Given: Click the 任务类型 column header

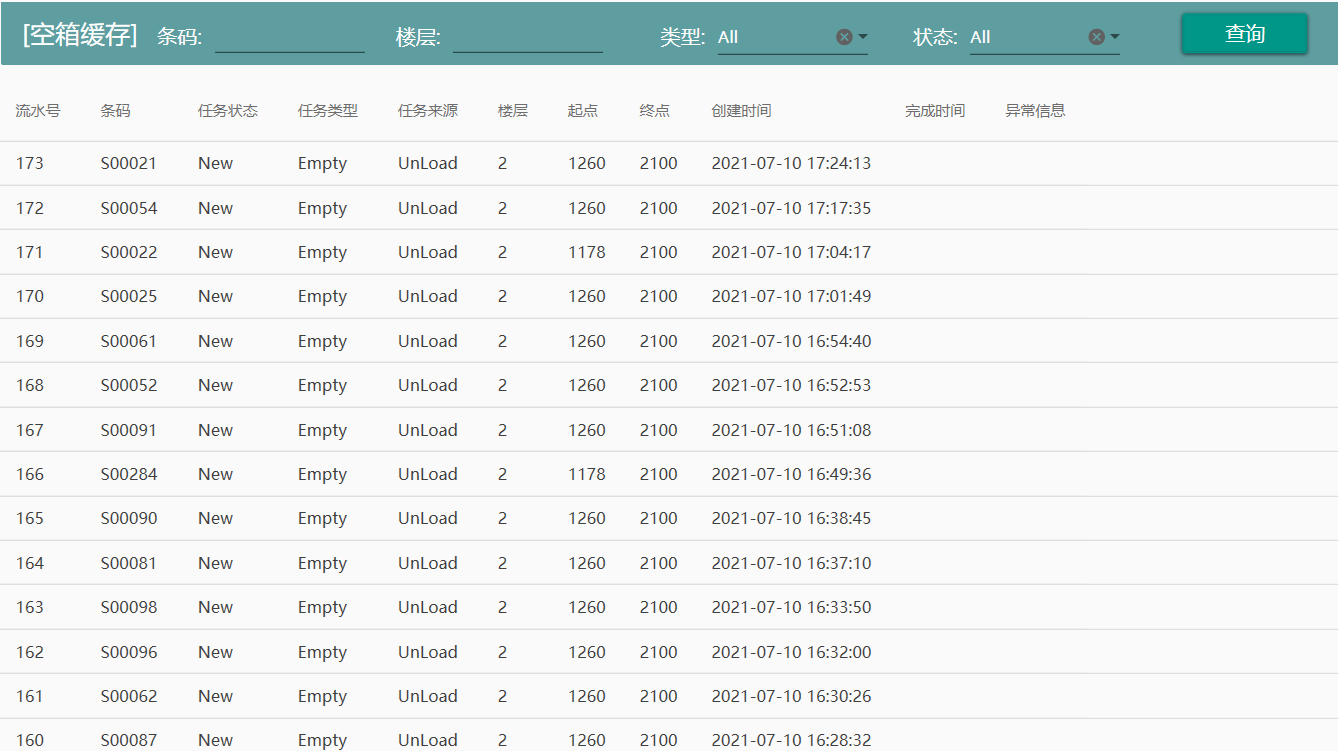Looking at the screenshot, I should 328,111.
